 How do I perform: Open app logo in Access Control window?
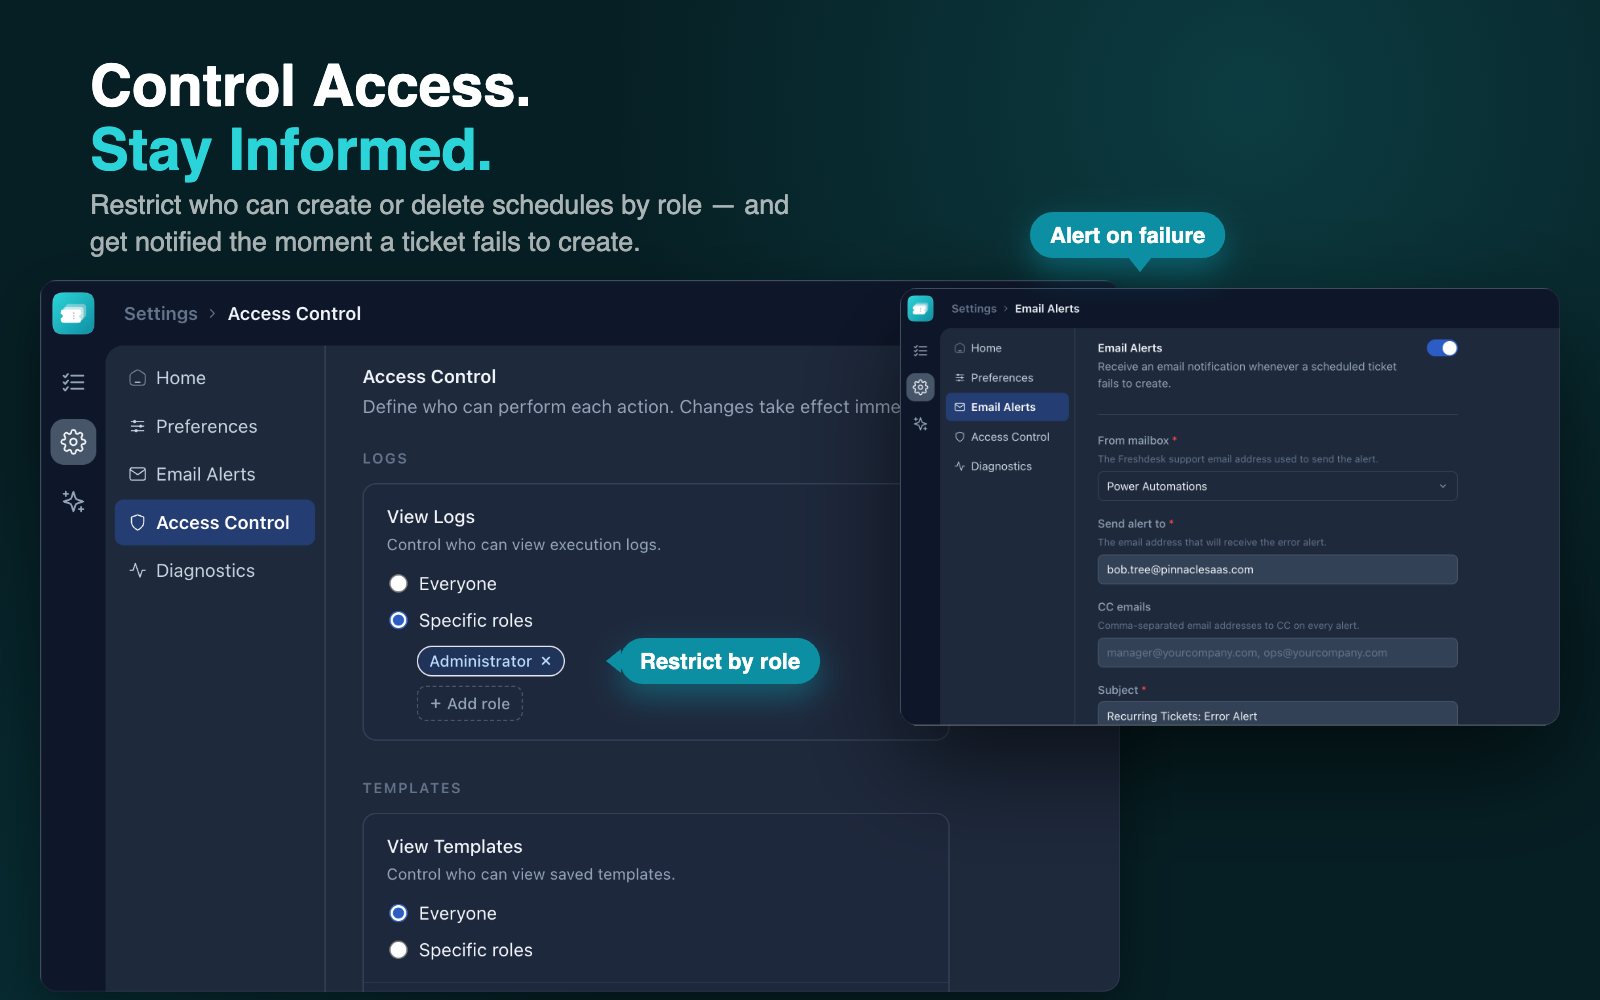point(73,314)
